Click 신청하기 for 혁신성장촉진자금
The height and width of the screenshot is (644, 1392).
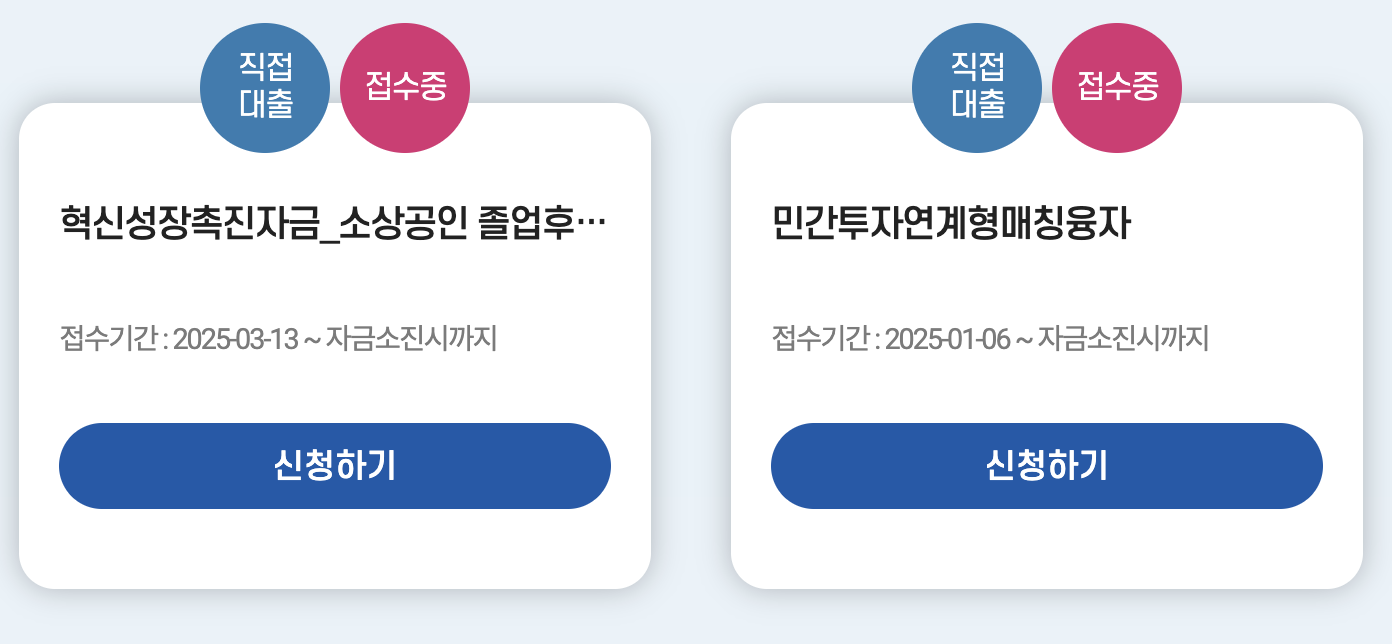pos(335,465)
